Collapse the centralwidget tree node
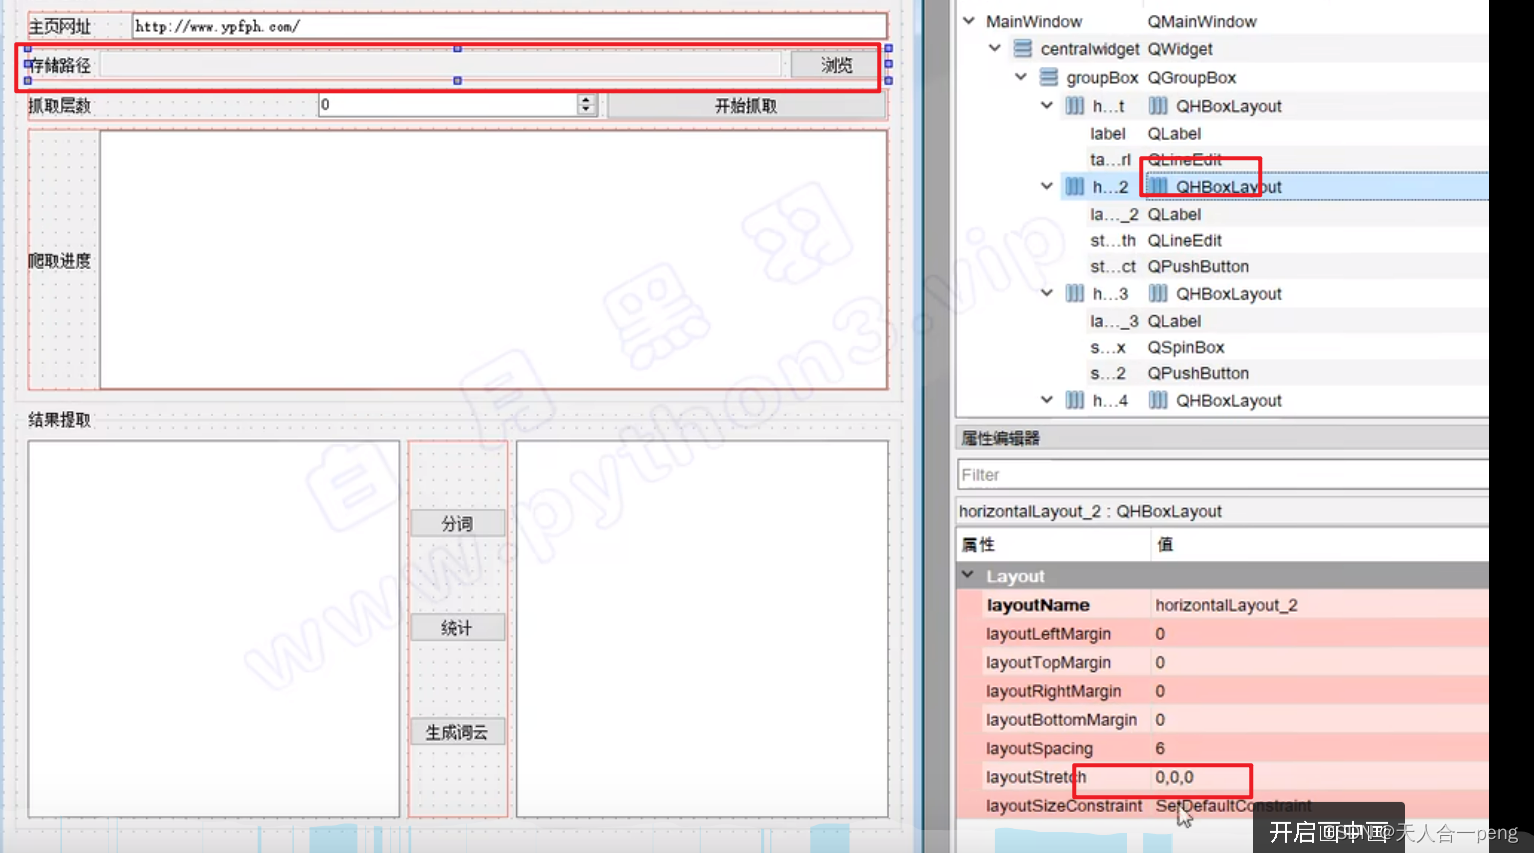The image size is (1534, 853). pyautogui.click(x=993, y=48)
